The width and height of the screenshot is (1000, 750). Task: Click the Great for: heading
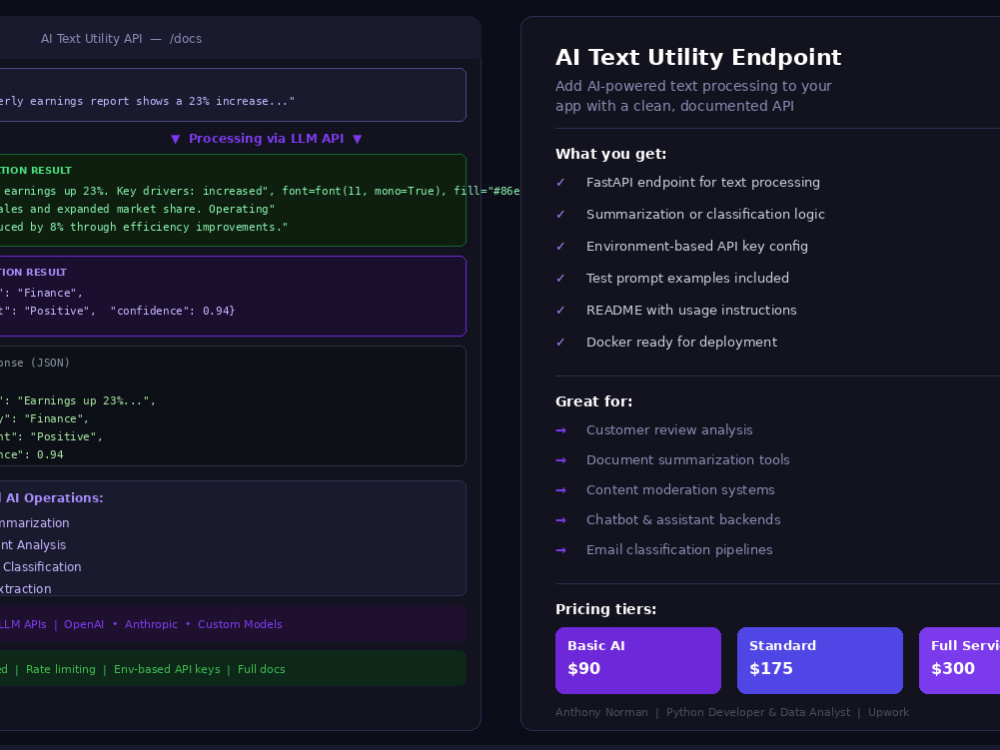[x=594, y=401]
